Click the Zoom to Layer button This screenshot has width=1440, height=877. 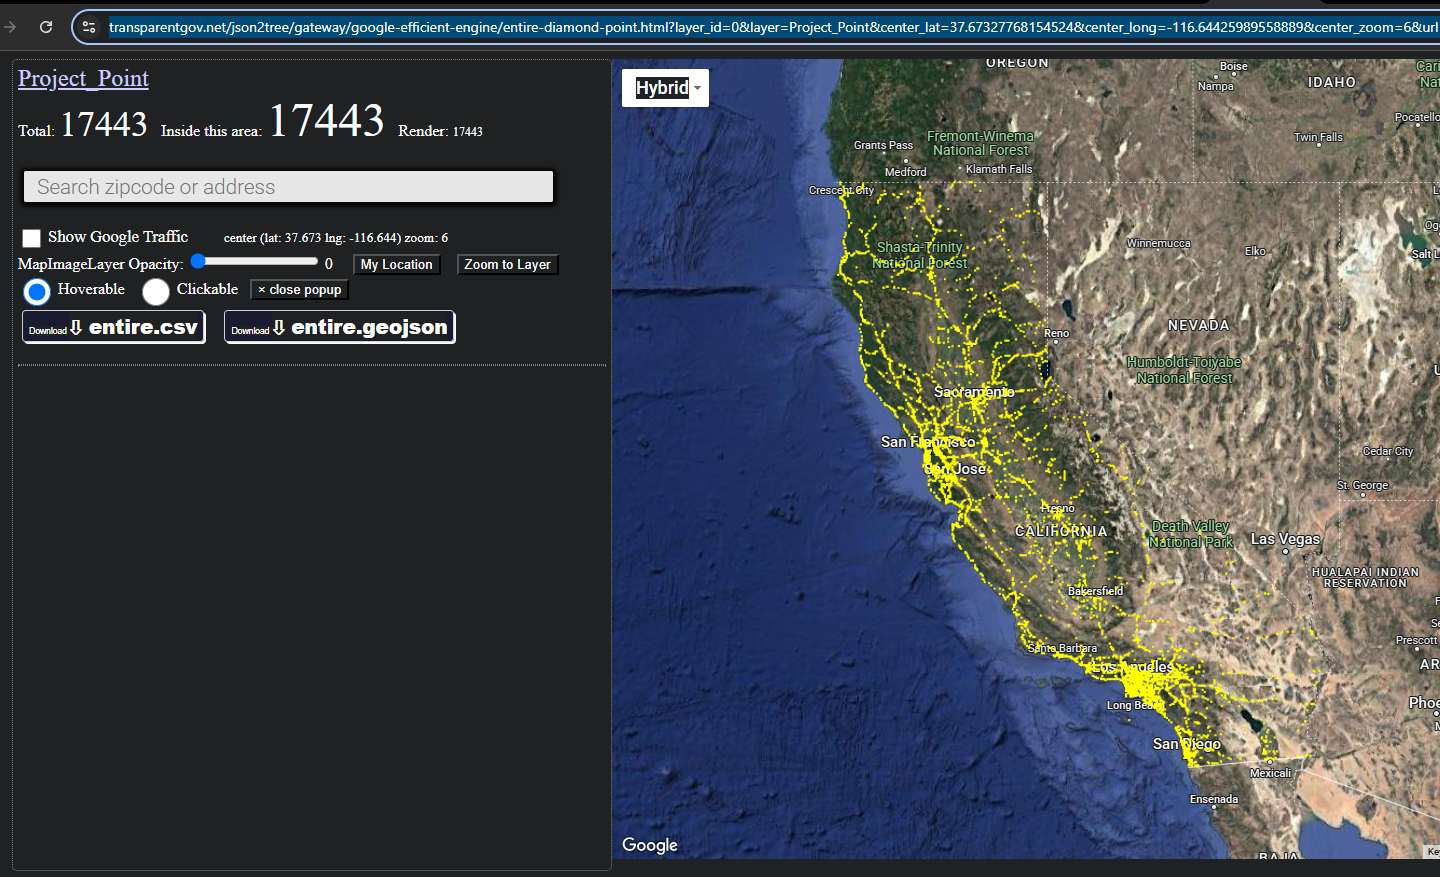pos(507,265)
